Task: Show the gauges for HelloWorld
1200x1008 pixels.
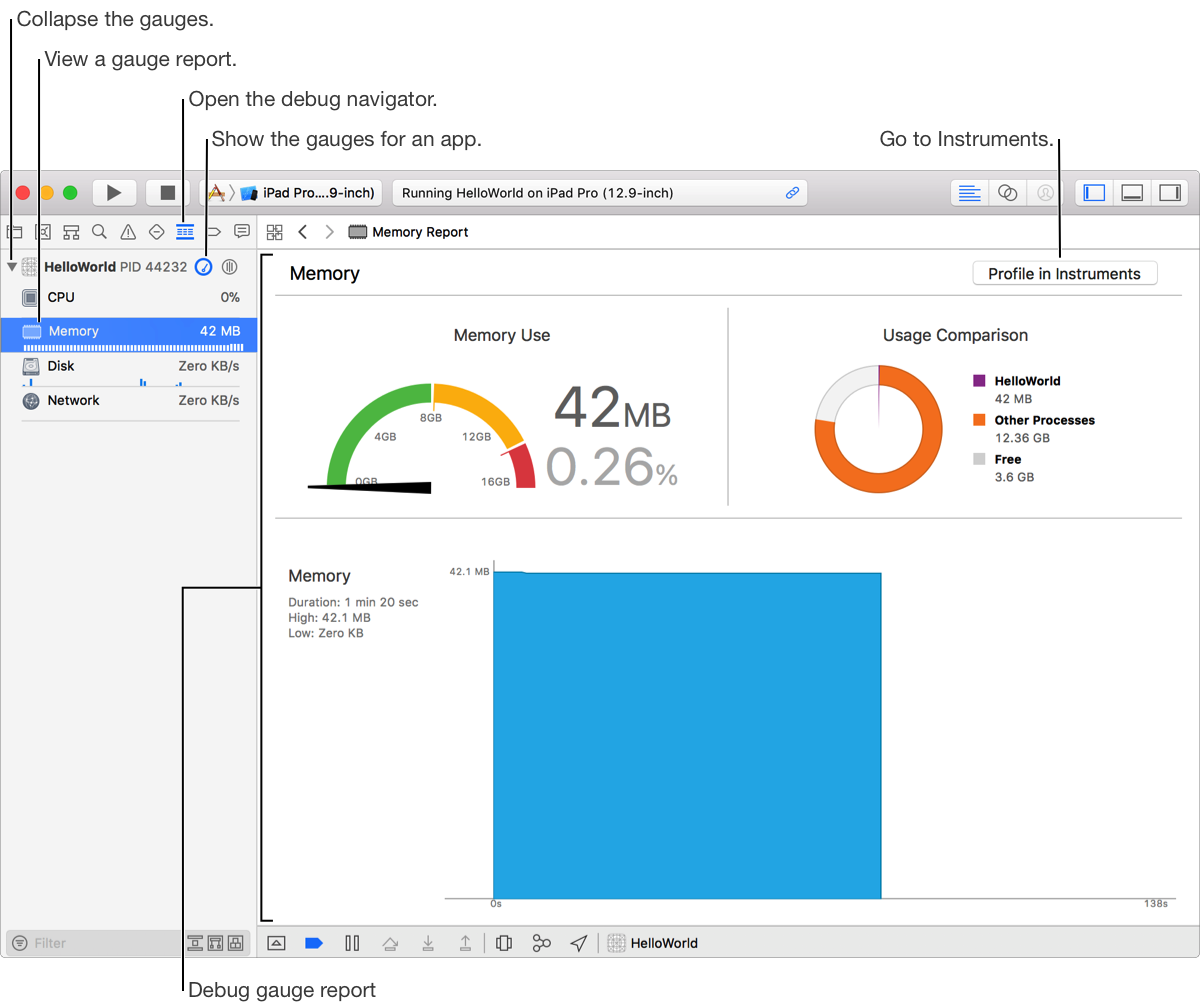Action: tap(204, 267)
